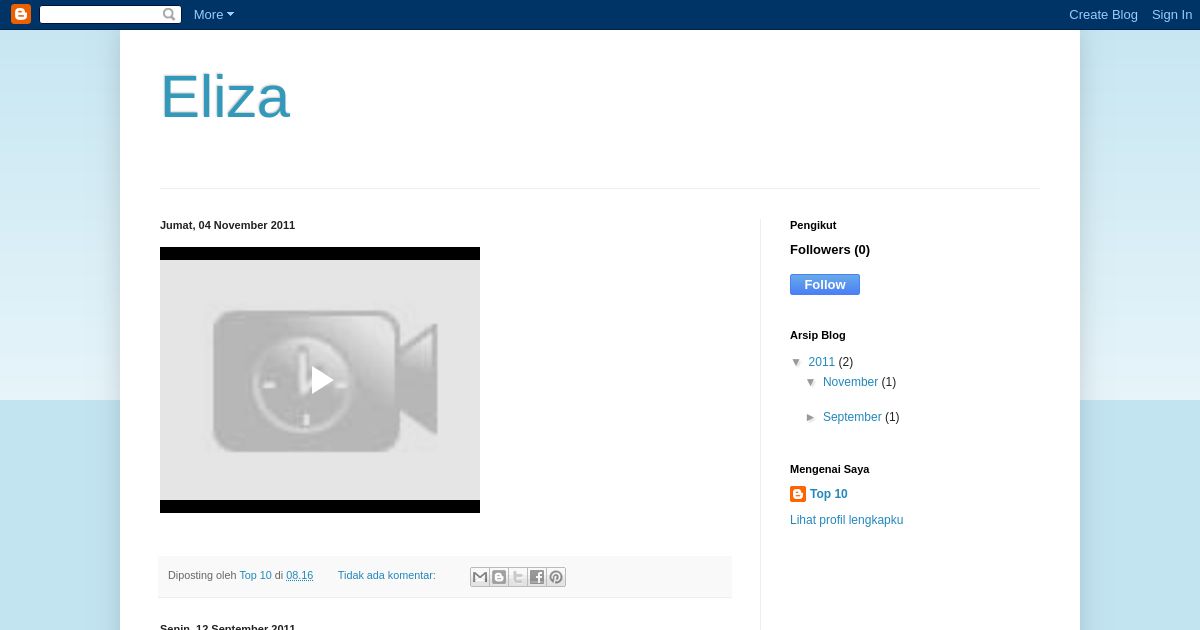
Task: Click the Arsip Blog heading
Action: click(x=817, y=335)
